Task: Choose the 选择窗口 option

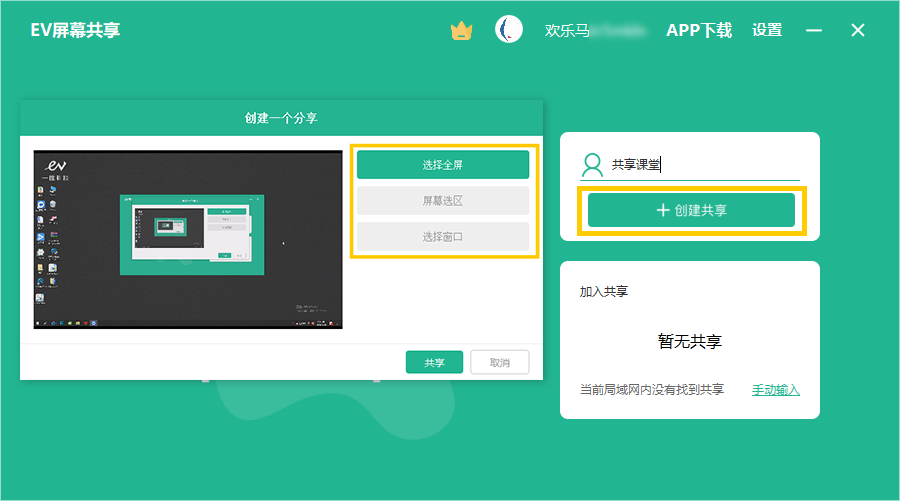Action: point(443,236)
